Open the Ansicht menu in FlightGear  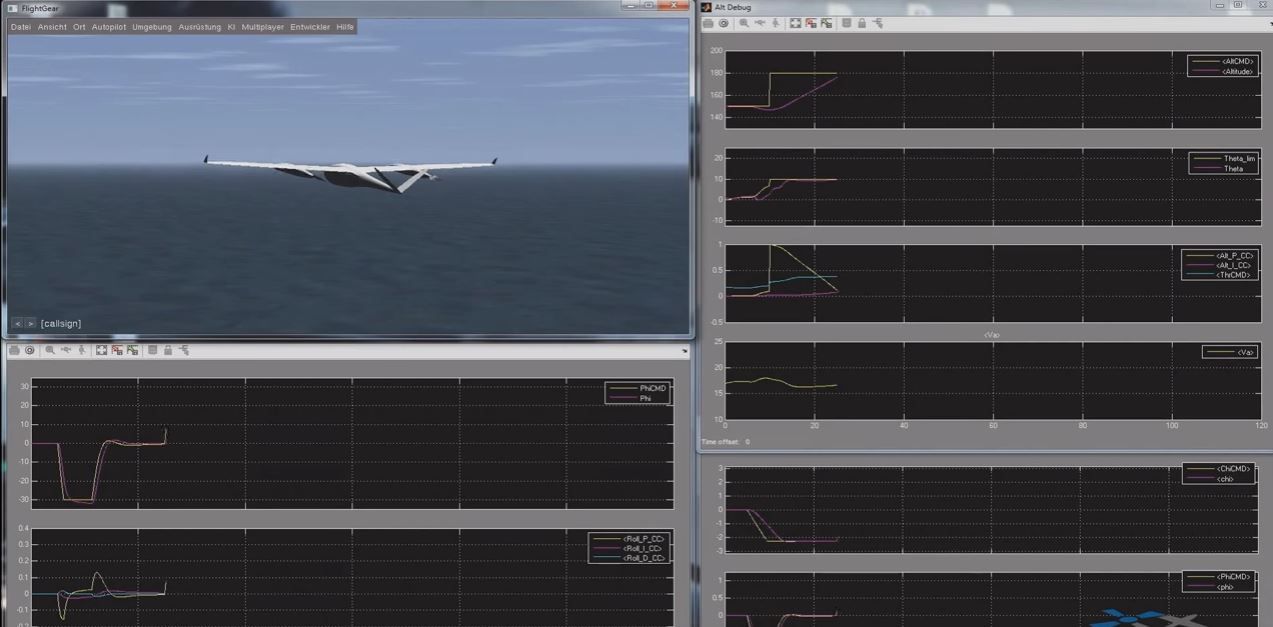coord(52,27)
